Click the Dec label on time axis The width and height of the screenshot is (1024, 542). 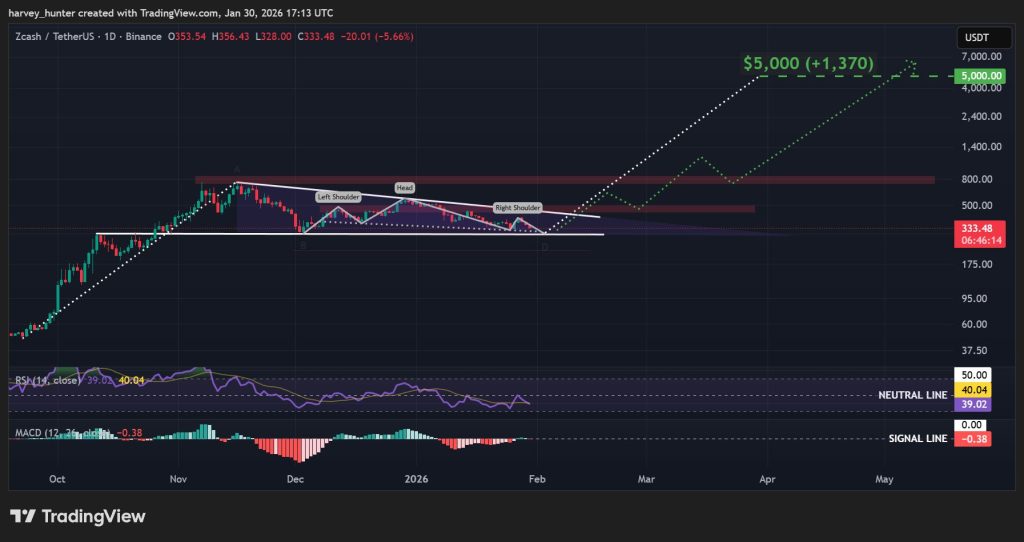(x=295, y=479)
